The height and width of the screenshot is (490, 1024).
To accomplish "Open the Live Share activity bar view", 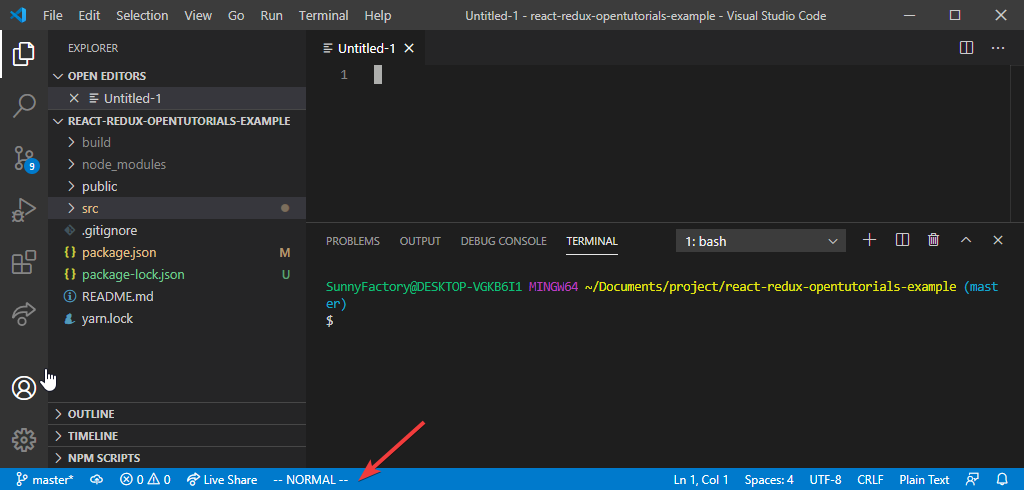I will click(x=24, y=314).
